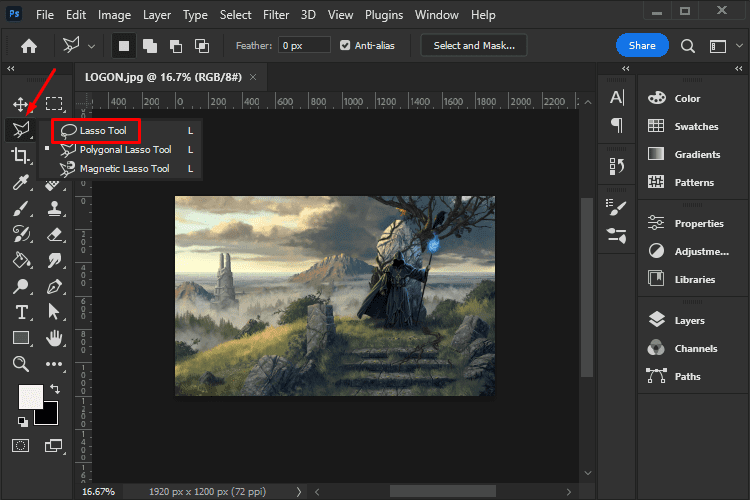Click the Share button
The height and width of the screenshot is (500, 750).
click(x=642, y=45)
